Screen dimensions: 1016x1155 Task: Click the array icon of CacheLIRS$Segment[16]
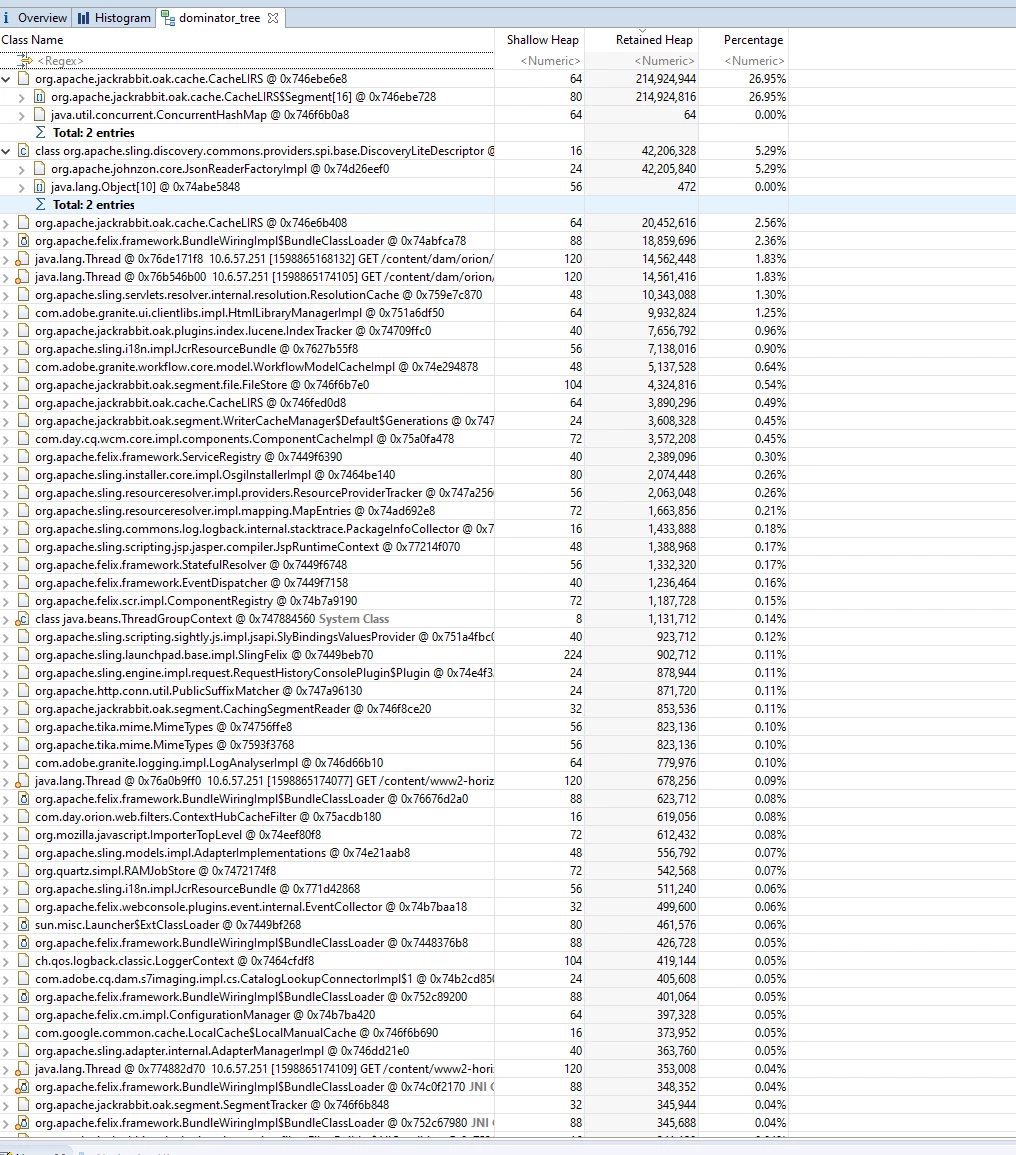[x=40, y=96]
